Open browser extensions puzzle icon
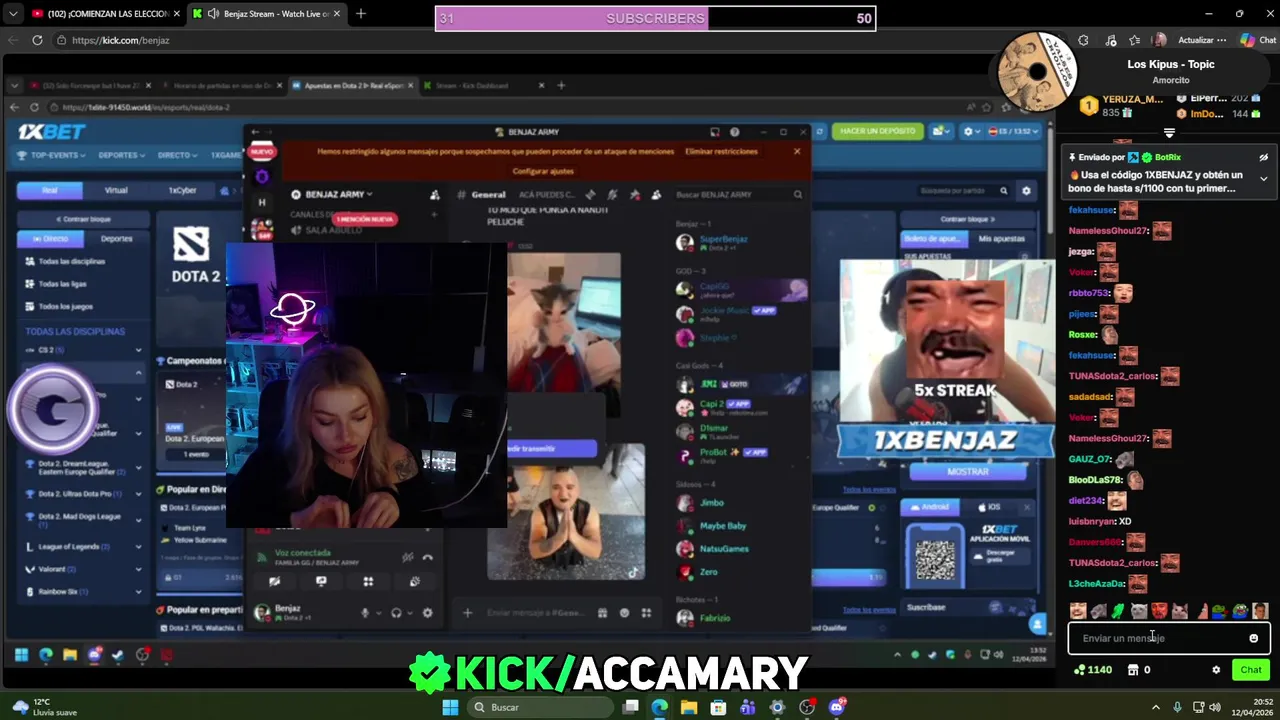The image size is (1280, 720). click(x=1083, y=40)
